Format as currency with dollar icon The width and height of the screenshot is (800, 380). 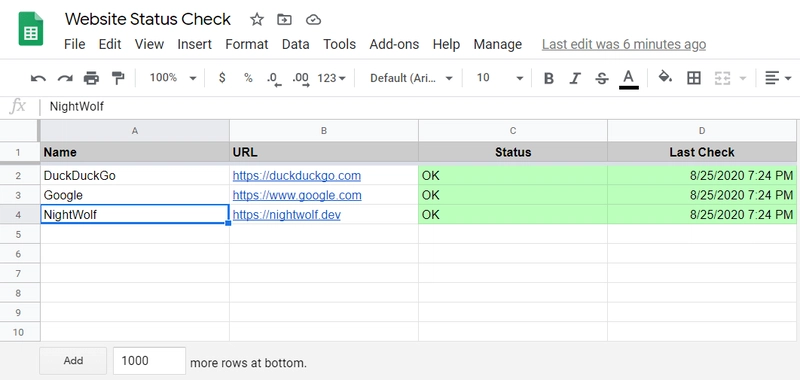pyautogui.click(x=222, y=78)
